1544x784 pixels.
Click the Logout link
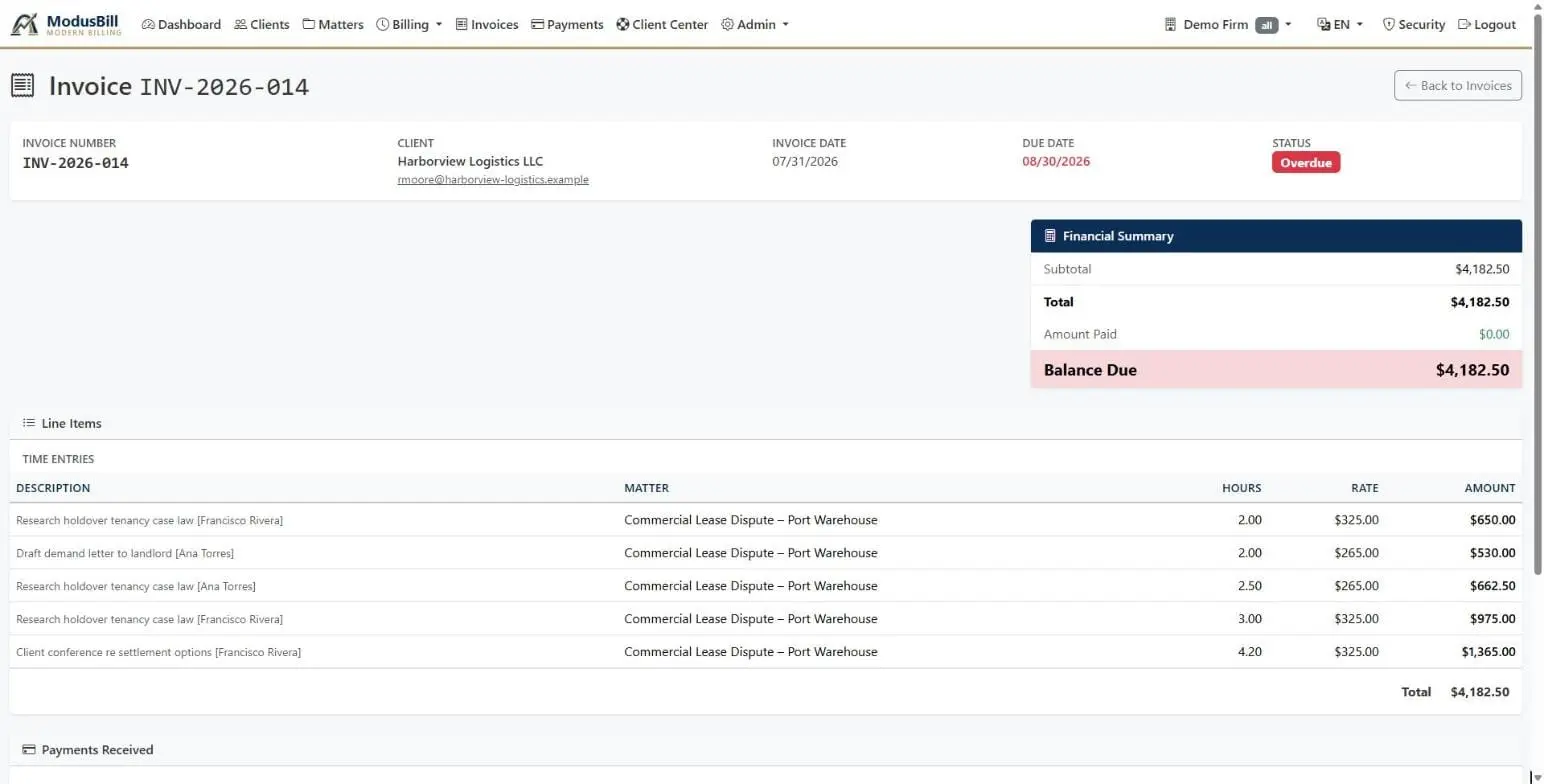coord(1487,24)
